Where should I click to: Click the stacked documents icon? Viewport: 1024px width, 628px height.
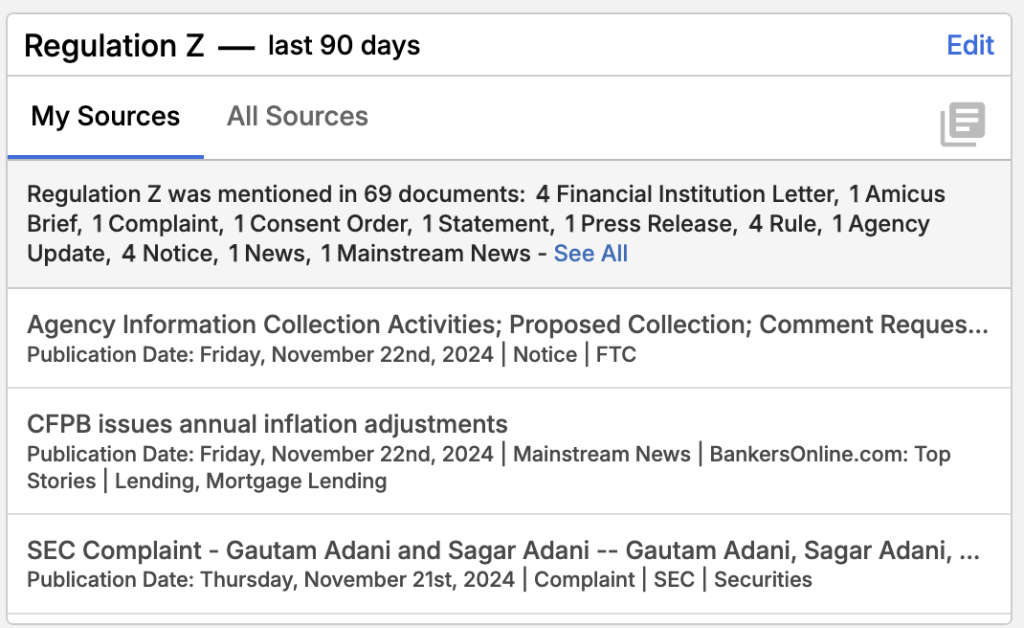pyautogui.click(x=962, y=124)
